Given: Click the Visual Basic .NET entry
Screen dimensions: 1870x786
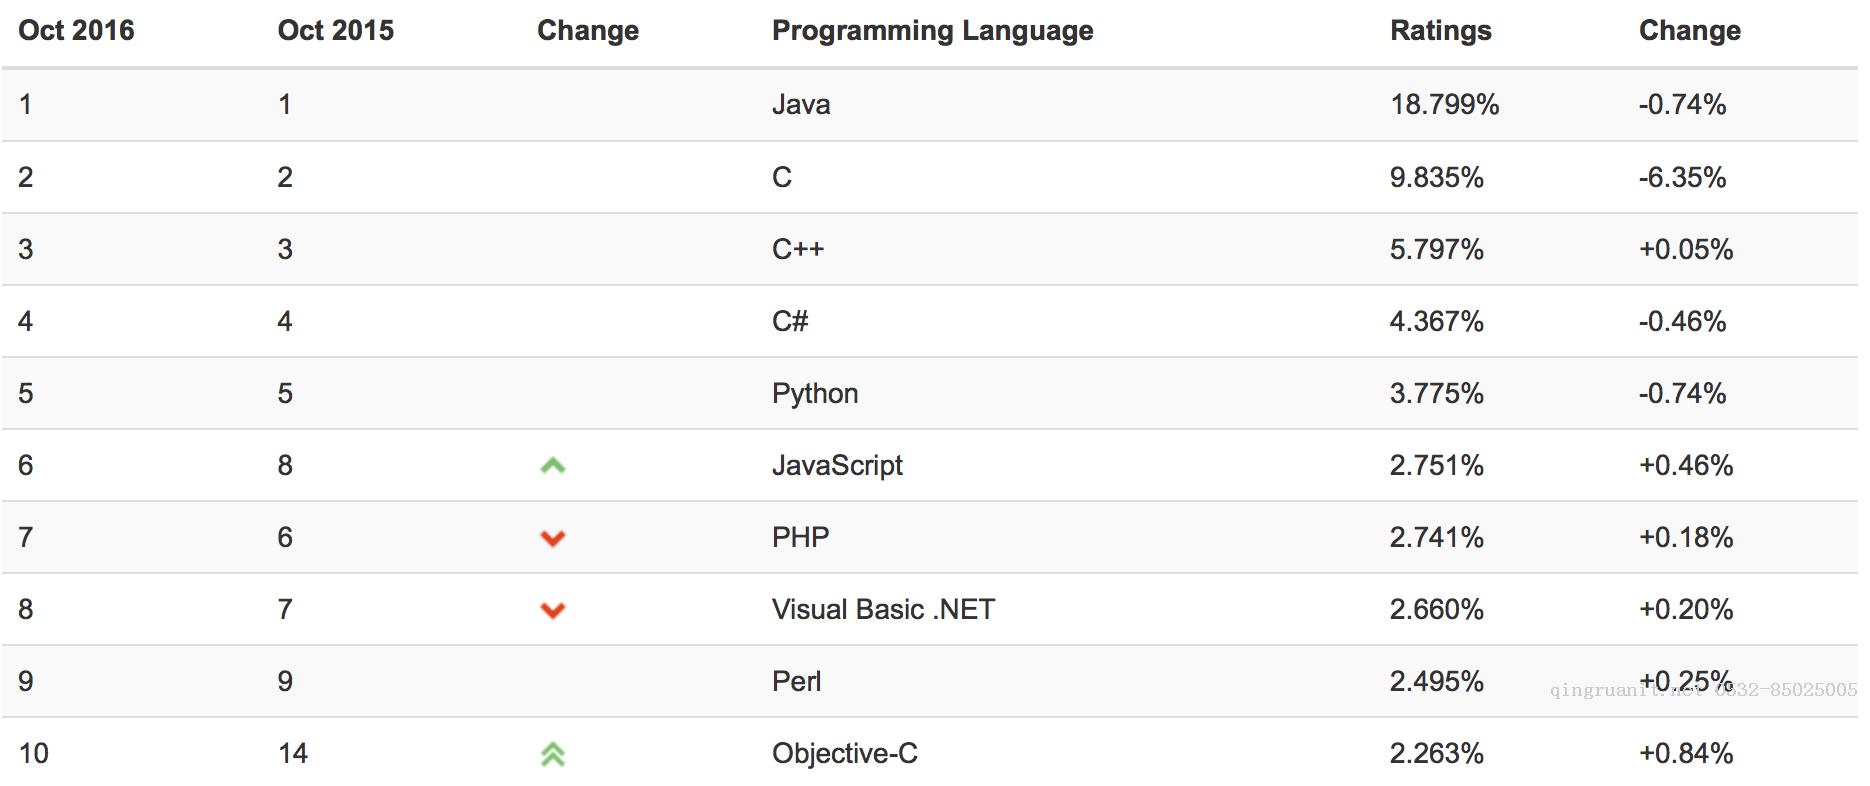Looking at the screenshot, I should [883, 609].
